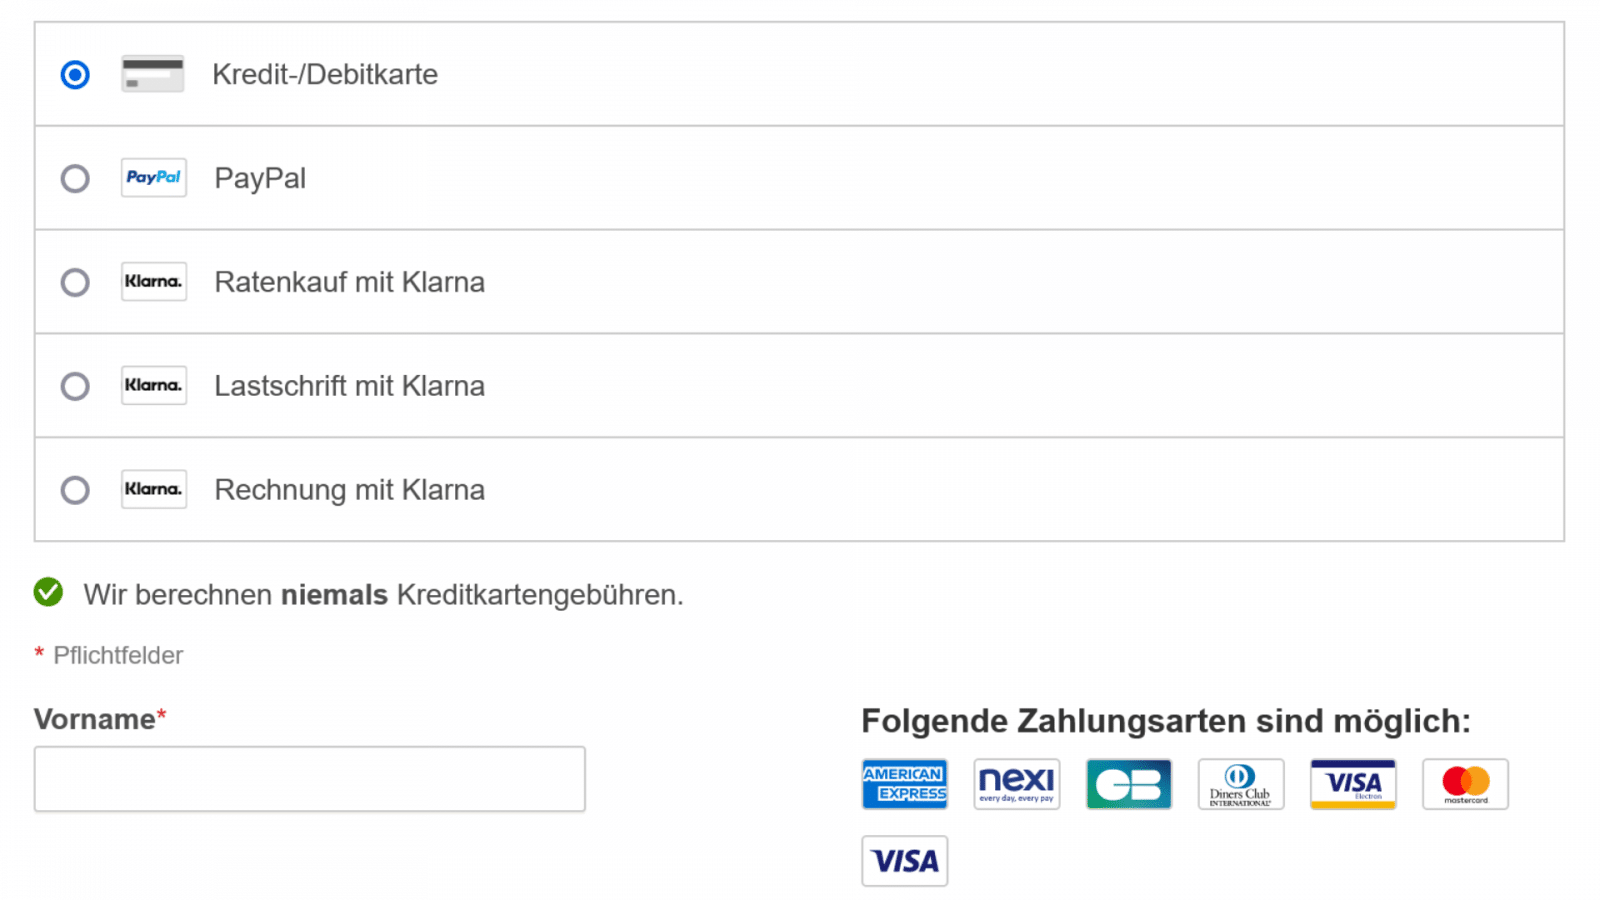Click the Klarna logo beside Rechnung
1600x900 pixels.
(x=153, y=490)
